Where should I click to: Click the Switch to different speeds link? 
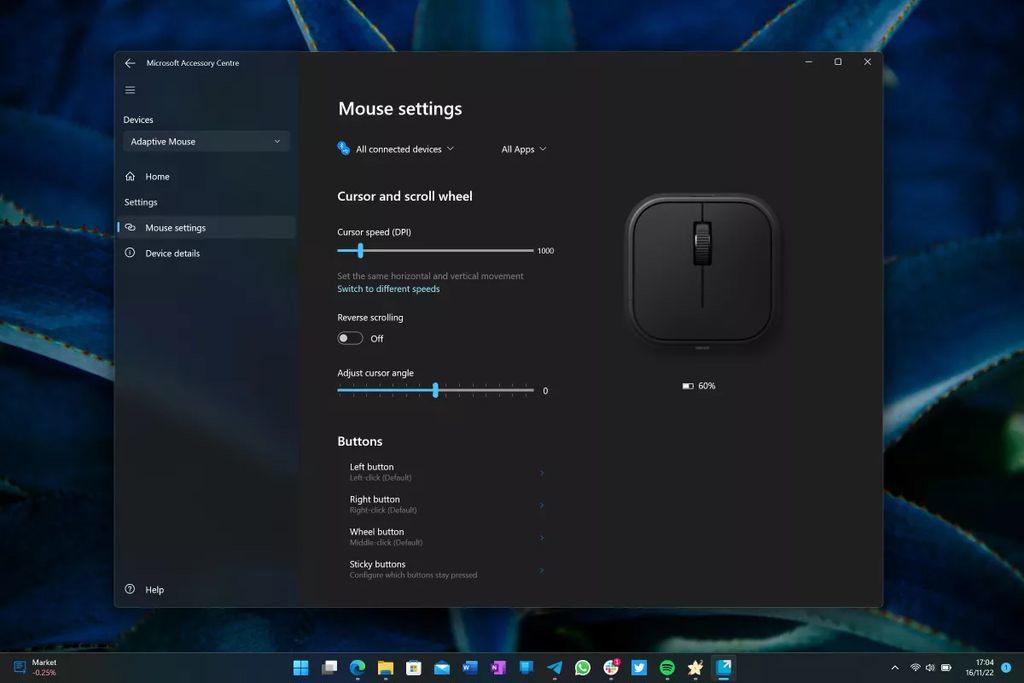click(388, 289)
